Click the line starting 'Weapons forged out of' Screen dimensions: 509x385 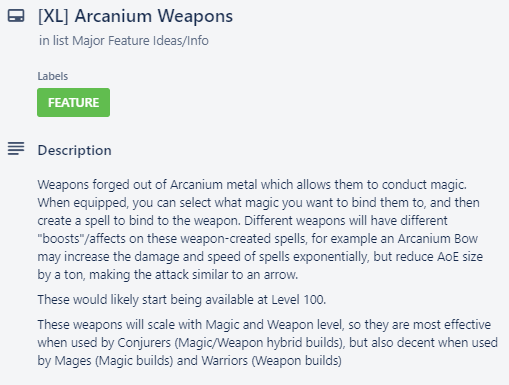252,185
